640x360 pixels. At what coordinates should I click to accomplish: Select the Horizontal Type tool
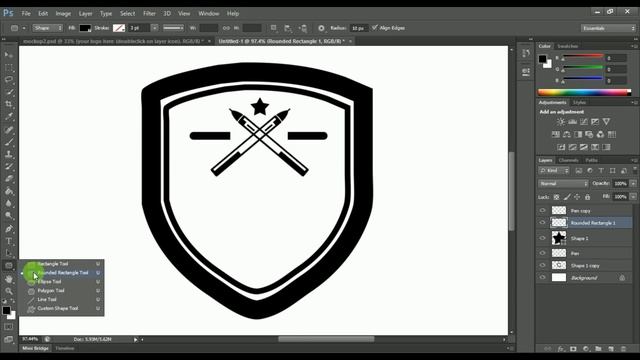coord(9,241)
